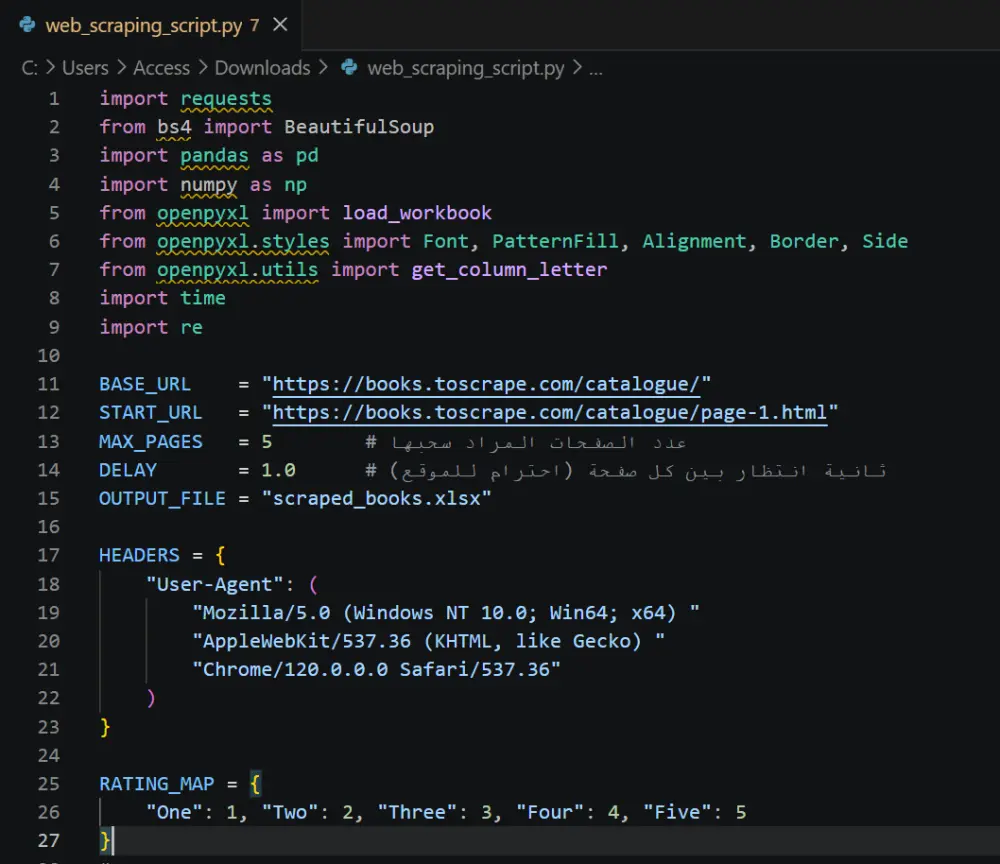Click Alignment in the styles import
This screenshot has height=864, width=1000.
(x=694, y=241)
